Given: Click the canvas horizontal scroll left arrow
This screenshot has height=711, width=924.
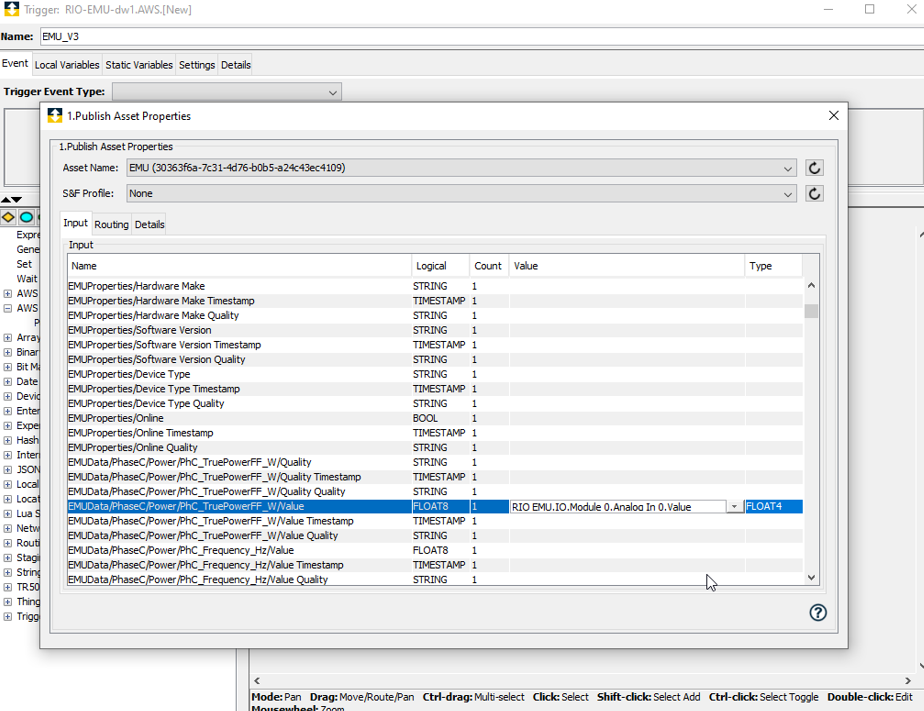Looking at the screenshot, I should pos(257,680).
